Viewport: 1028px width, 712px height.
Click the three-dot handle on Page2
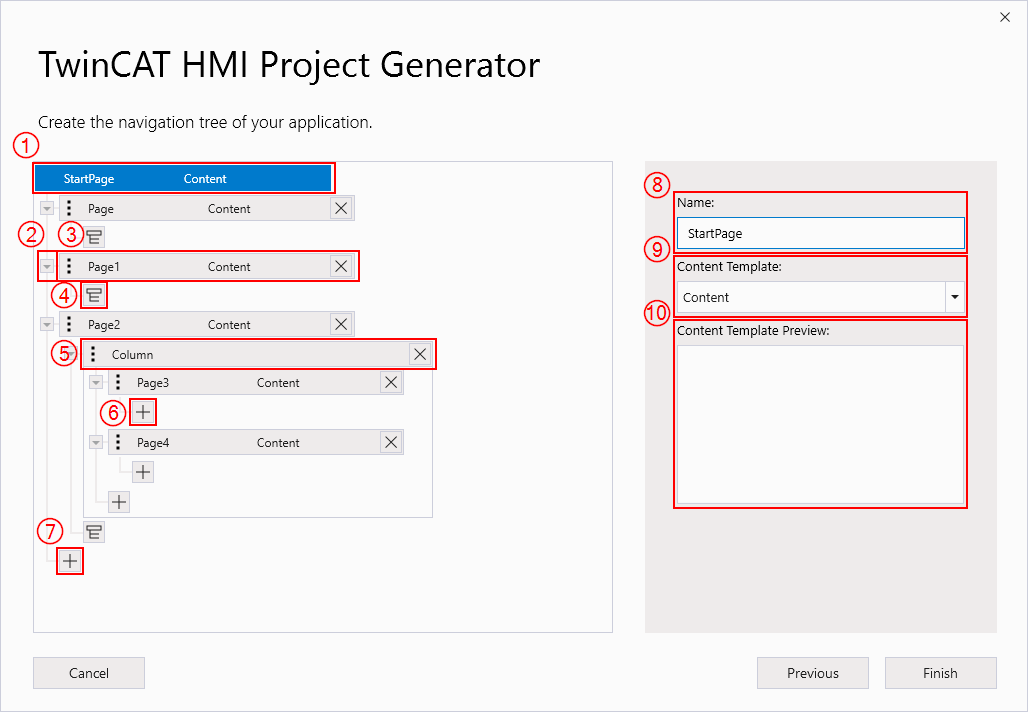(x=69, y=324)
